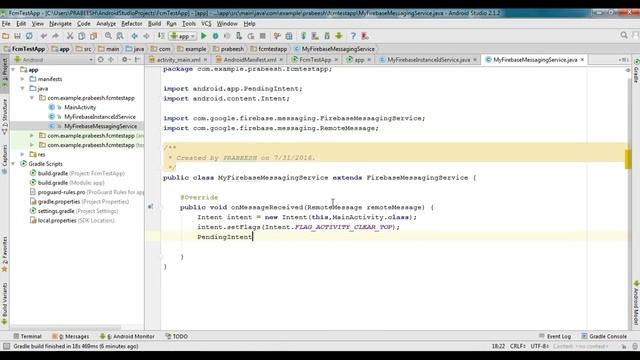Open the Messages tool window
640x360 pixels.
(70, 336)
